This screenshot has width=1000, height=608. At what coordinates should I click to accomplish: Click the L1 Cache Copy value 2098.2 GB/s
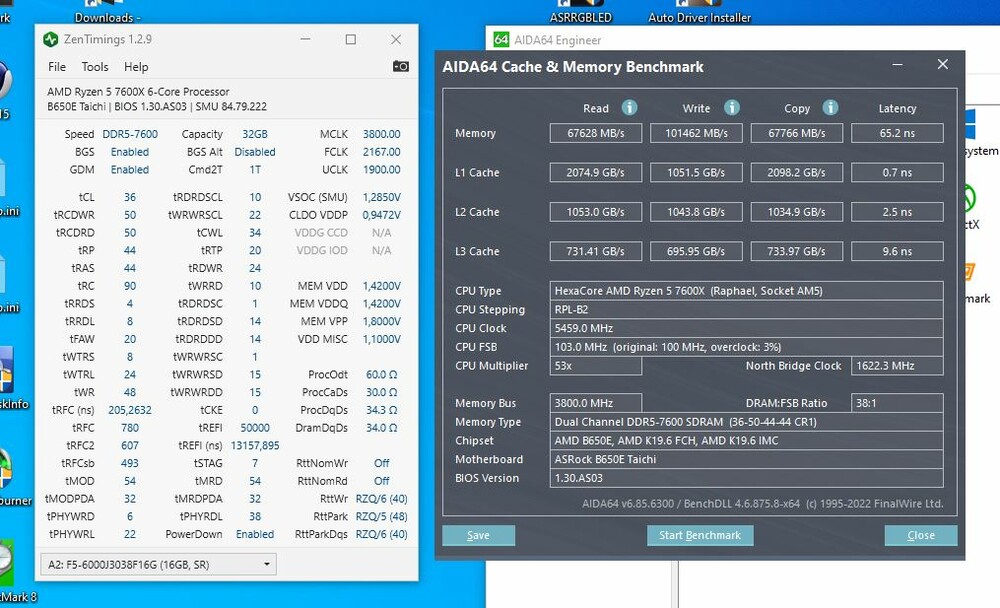(x=797, y=173)
